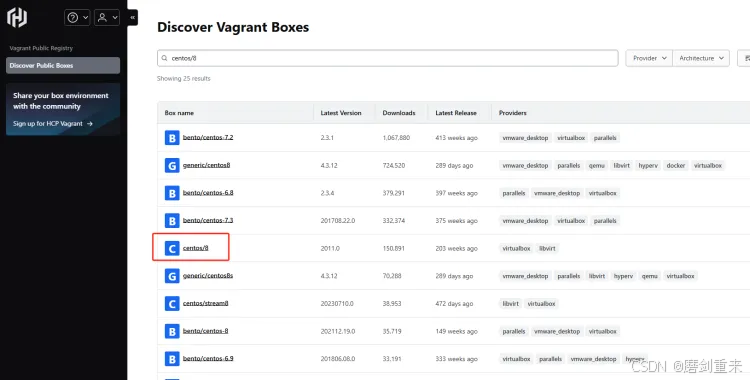The image size is (750, 380).
Task: Click the vmware_desktop tag in bento/centos-7.2 row
Action: 525,138
